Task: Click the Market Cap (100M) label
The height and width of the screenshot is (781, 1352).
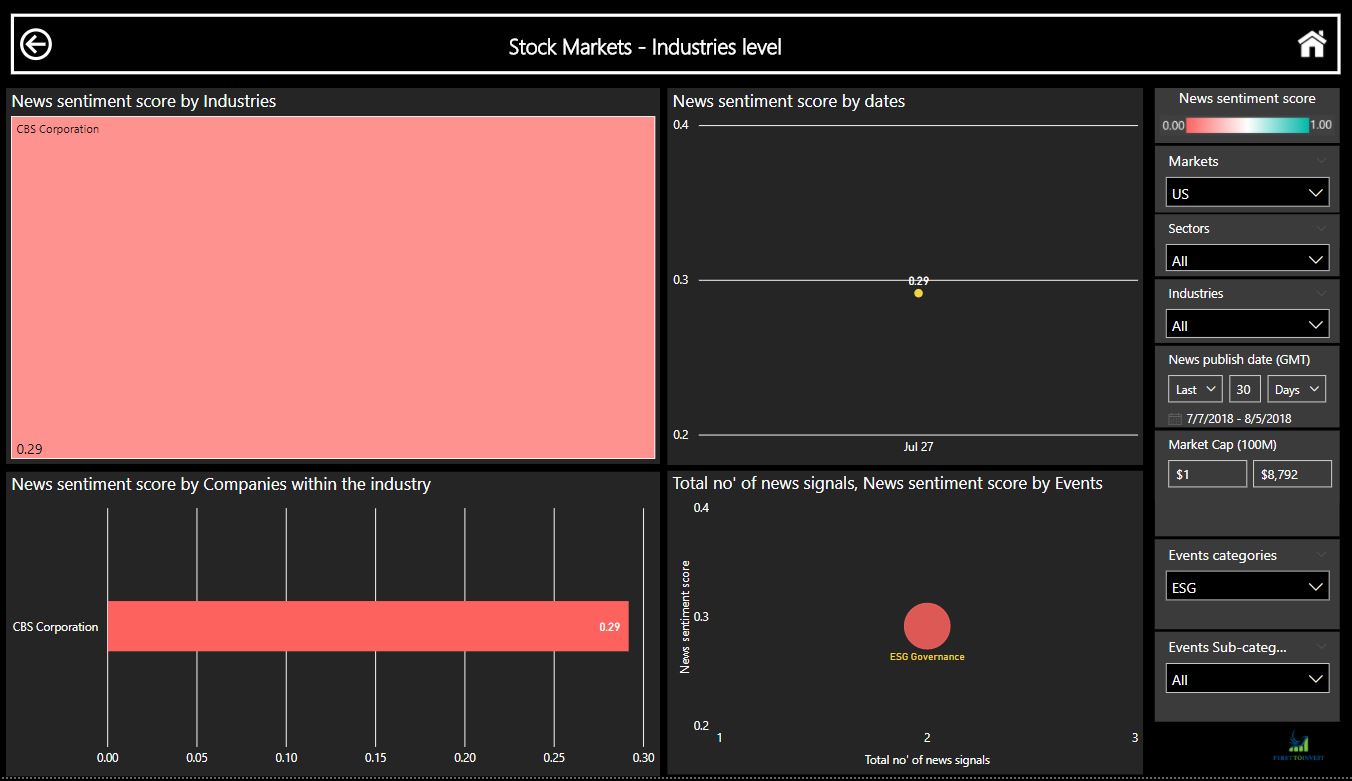Action: click(x=1222, y=444)
